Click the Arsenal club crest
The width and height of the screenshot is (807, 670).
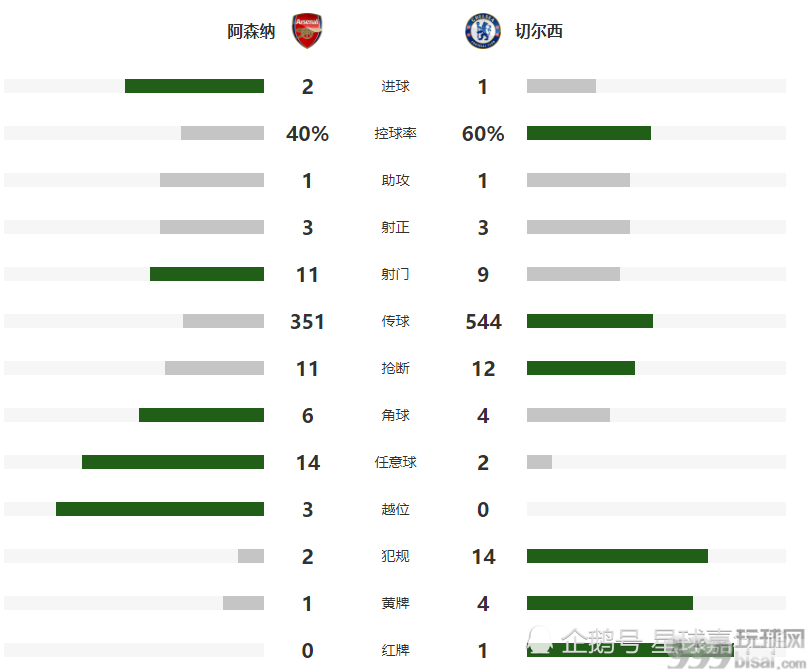pyautogui.click(x=307, y=31)
